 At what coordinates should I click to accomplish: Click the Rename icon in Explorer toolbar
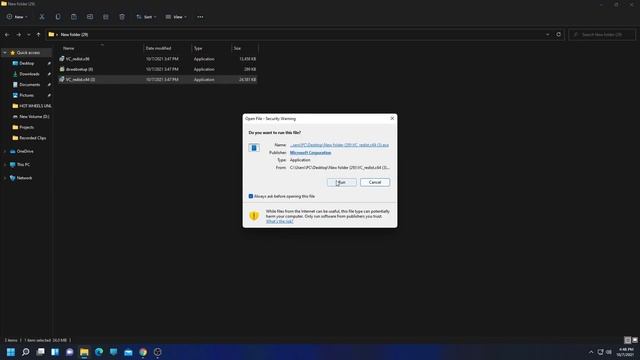(90, 17)
